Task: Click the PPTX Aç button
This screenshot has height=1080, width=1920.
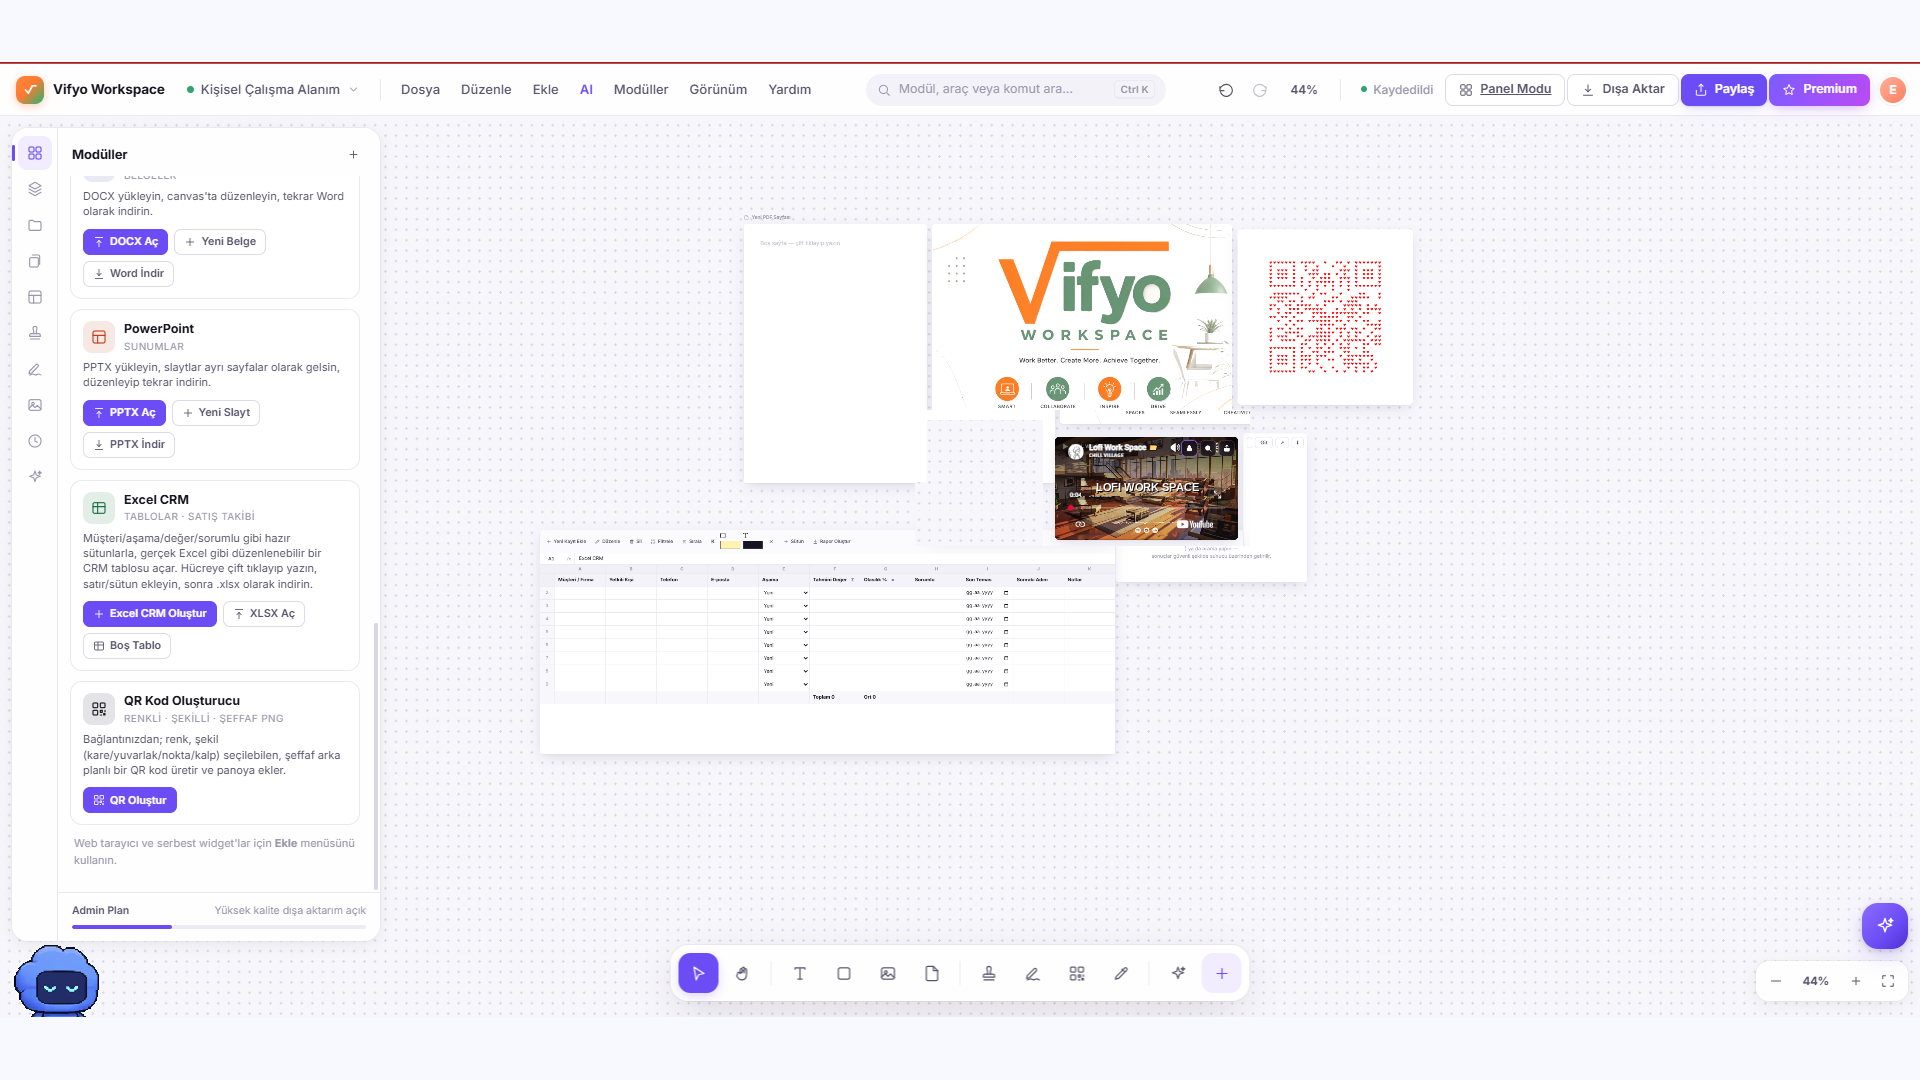Action: tap(124, 413)
